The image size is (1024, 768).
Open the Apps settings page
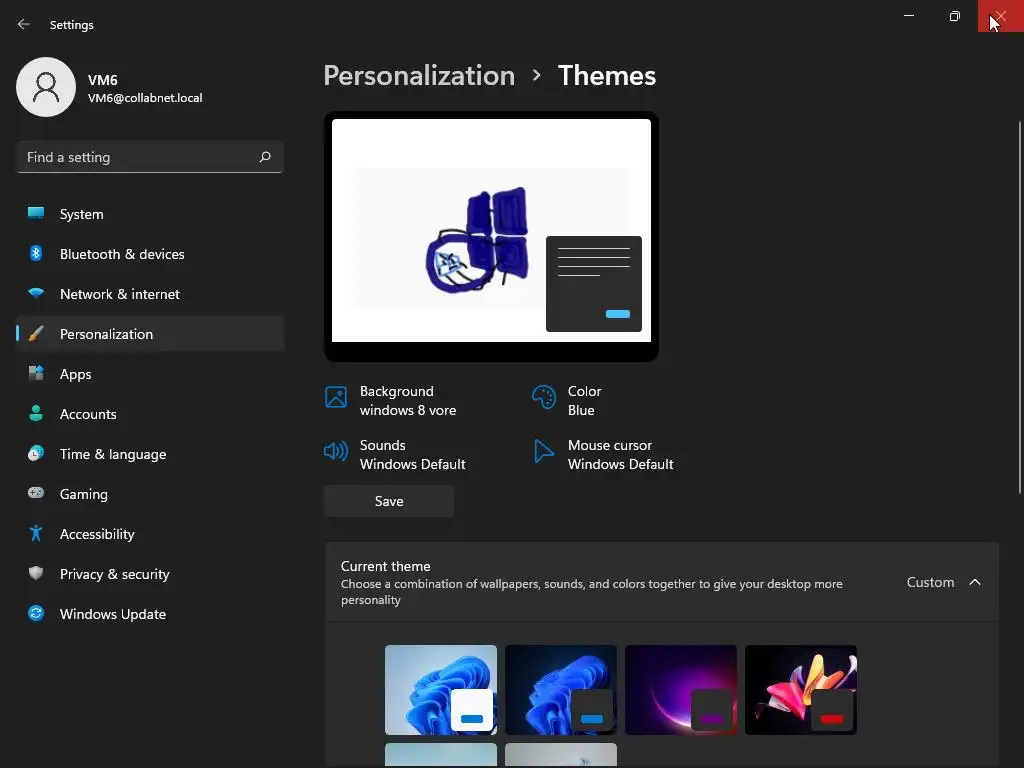pos(150,374)
